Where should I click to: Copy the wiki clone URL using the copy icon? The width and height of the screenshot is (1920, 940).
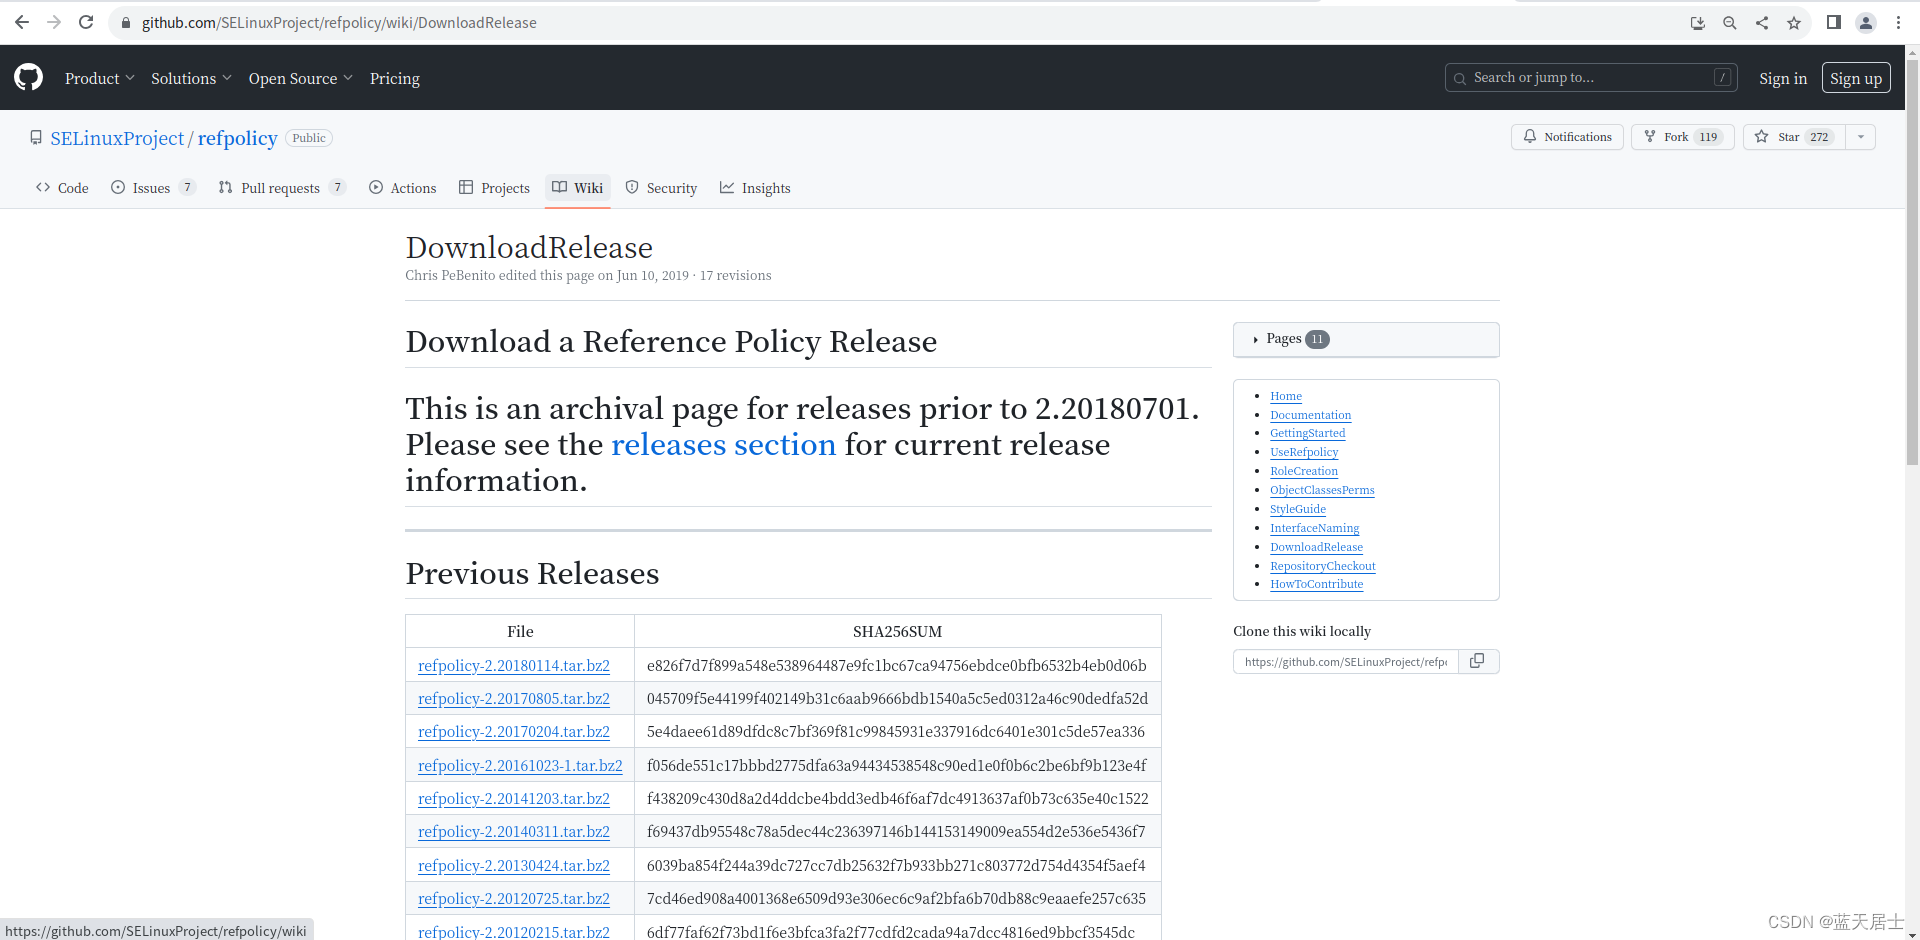(x=1477, y=661)
